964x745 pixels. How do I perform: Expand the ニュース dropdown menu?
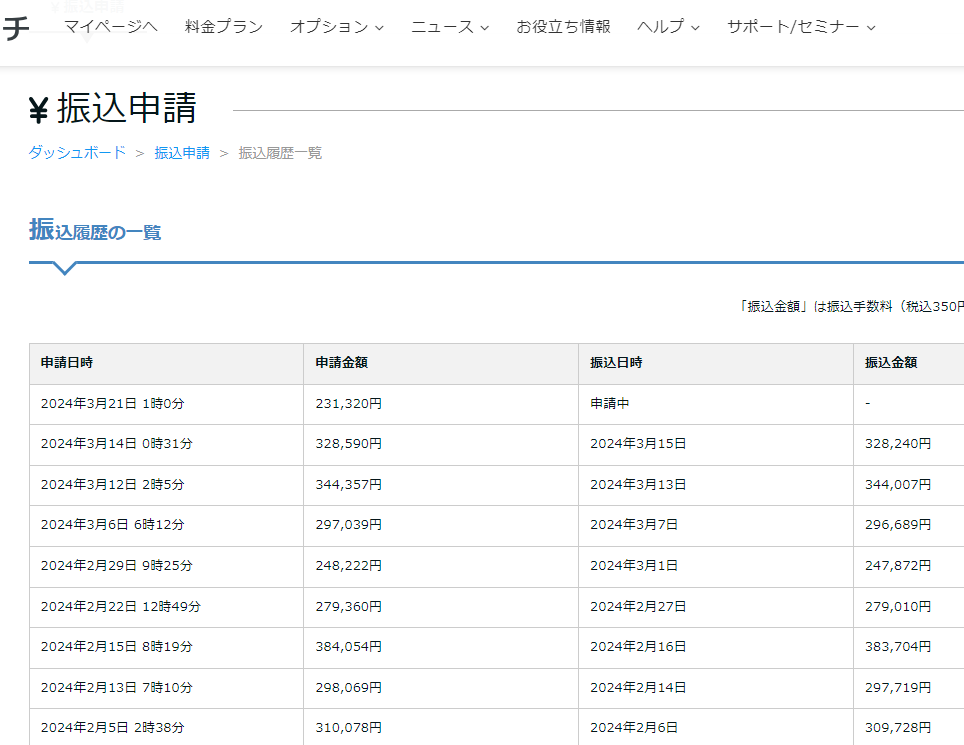tap(450, 26)
